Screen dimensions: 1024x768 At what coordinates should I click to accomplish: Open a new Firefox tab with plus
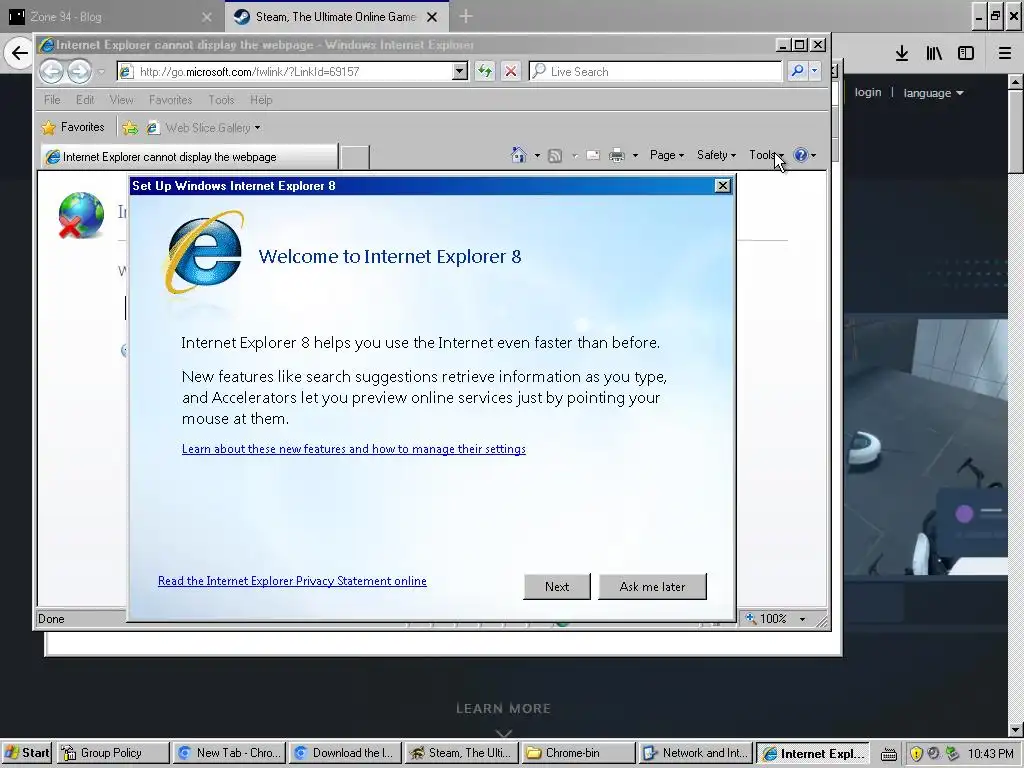[466, 16]
